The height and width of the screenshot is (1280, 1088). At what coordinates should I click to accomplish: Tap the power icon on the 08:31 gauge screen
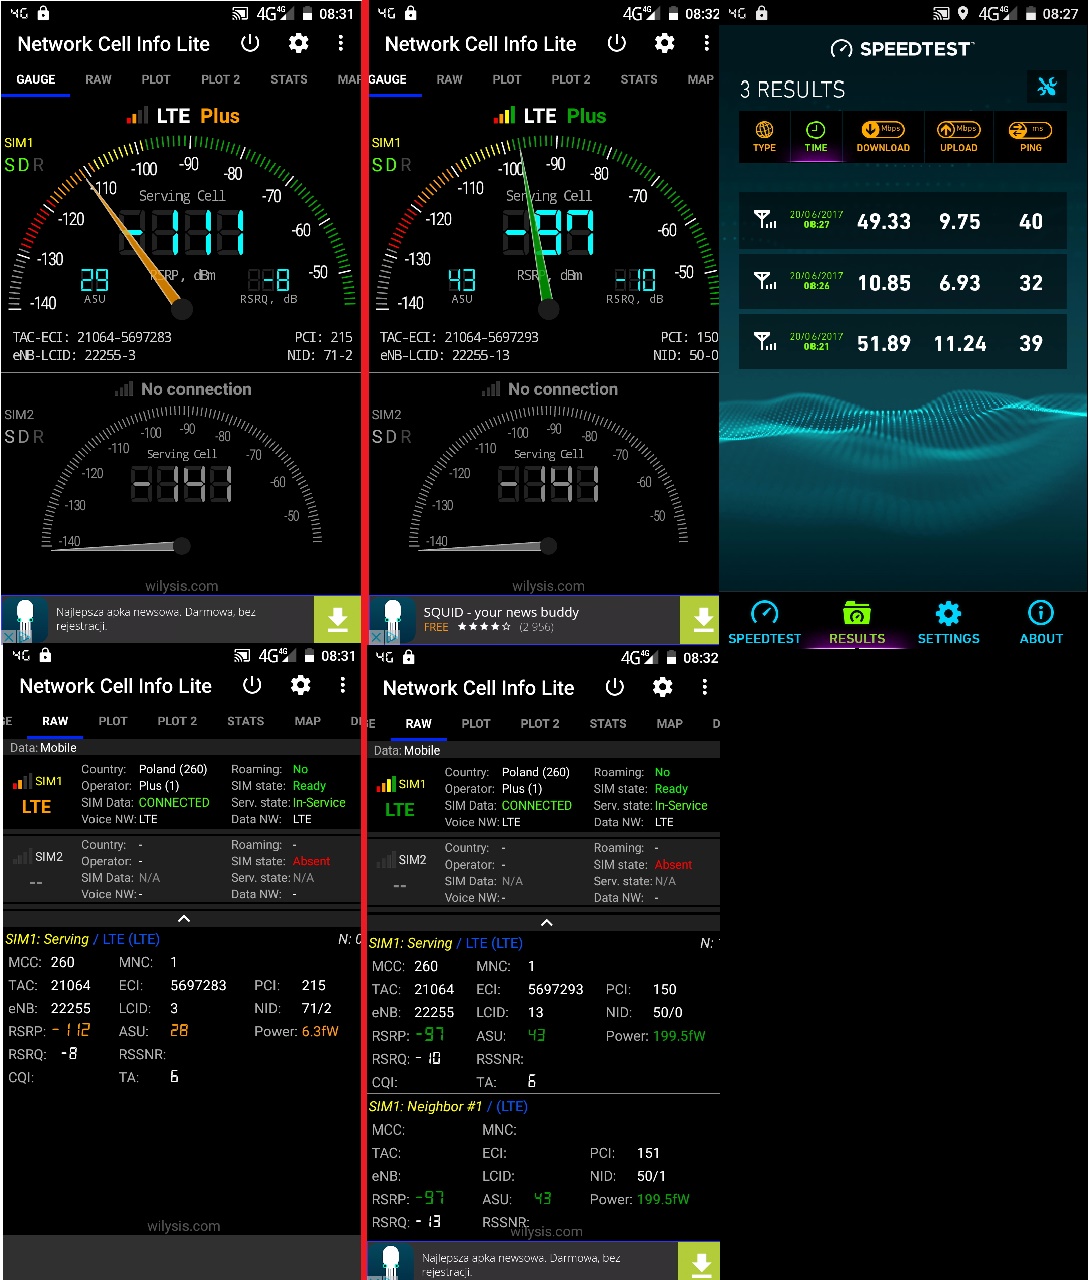[250, 44]
